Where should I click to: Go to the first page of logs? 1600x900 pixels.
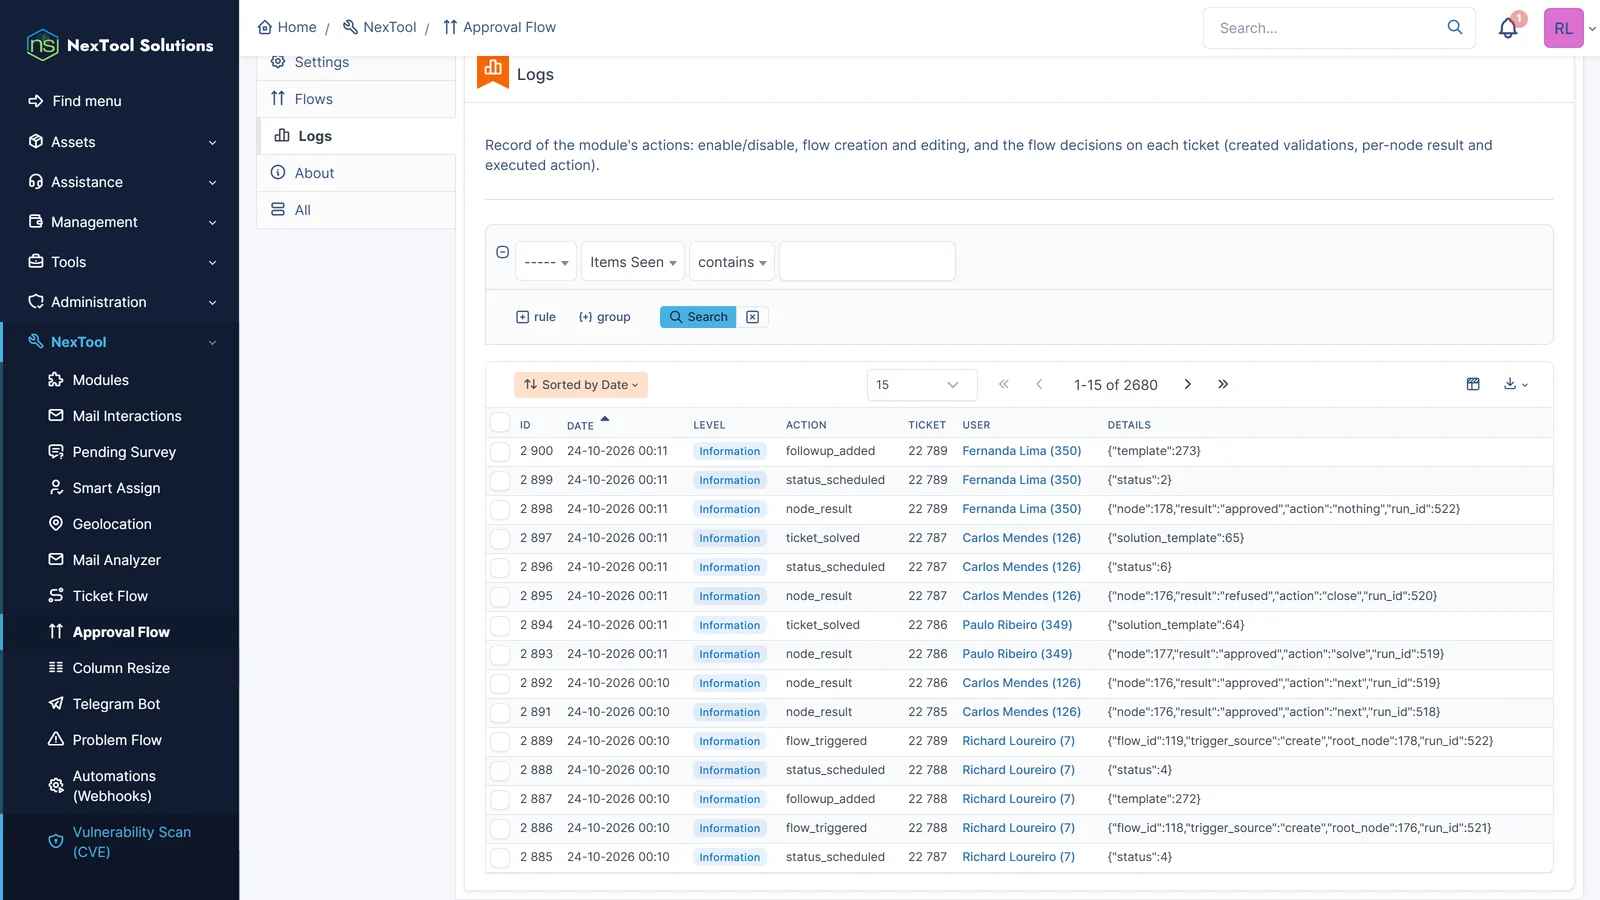(x=1004, y=384)
